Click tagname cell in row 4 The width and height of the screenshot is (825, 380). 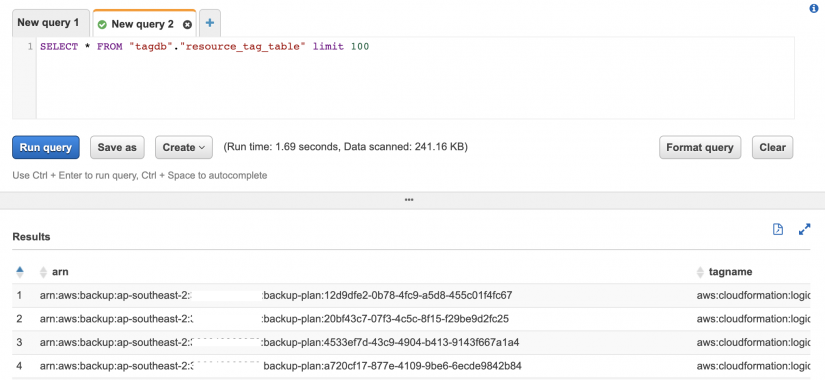pos(753,366)
